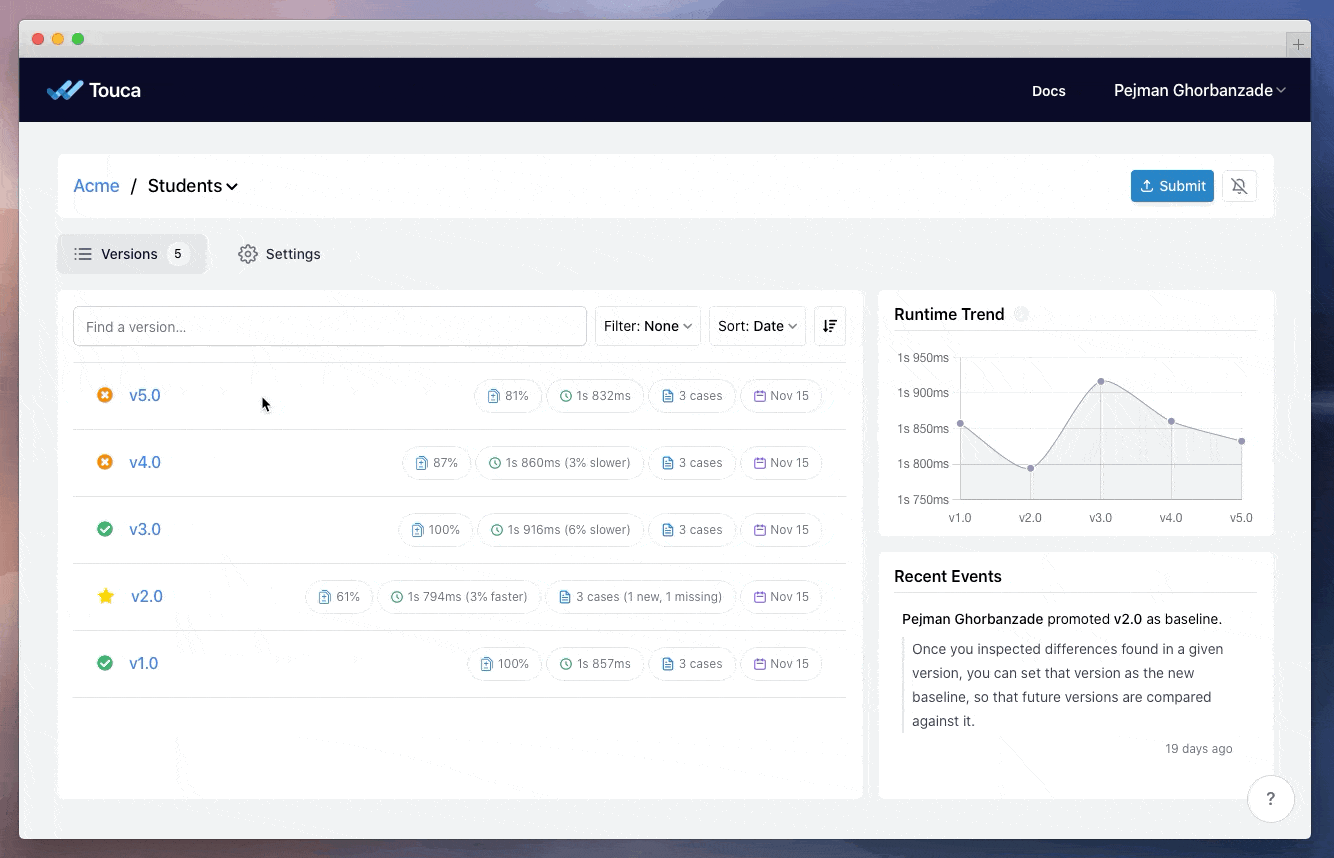The width and height of the screenshot is (1334, 858).
Task: Open version v4.0
Action: (x=145, y=463)
